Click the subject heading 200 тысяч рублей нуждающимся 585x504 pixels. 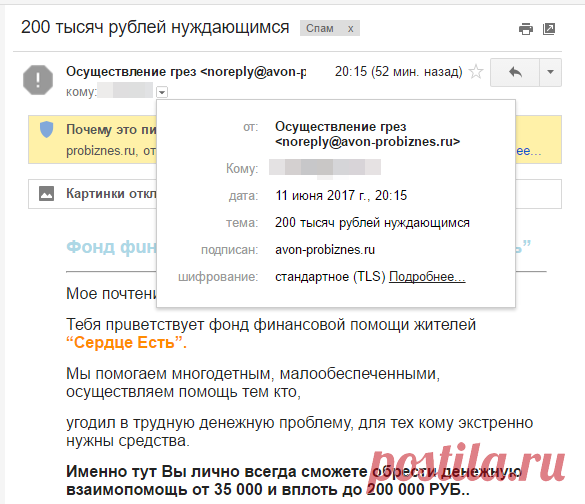155,28
